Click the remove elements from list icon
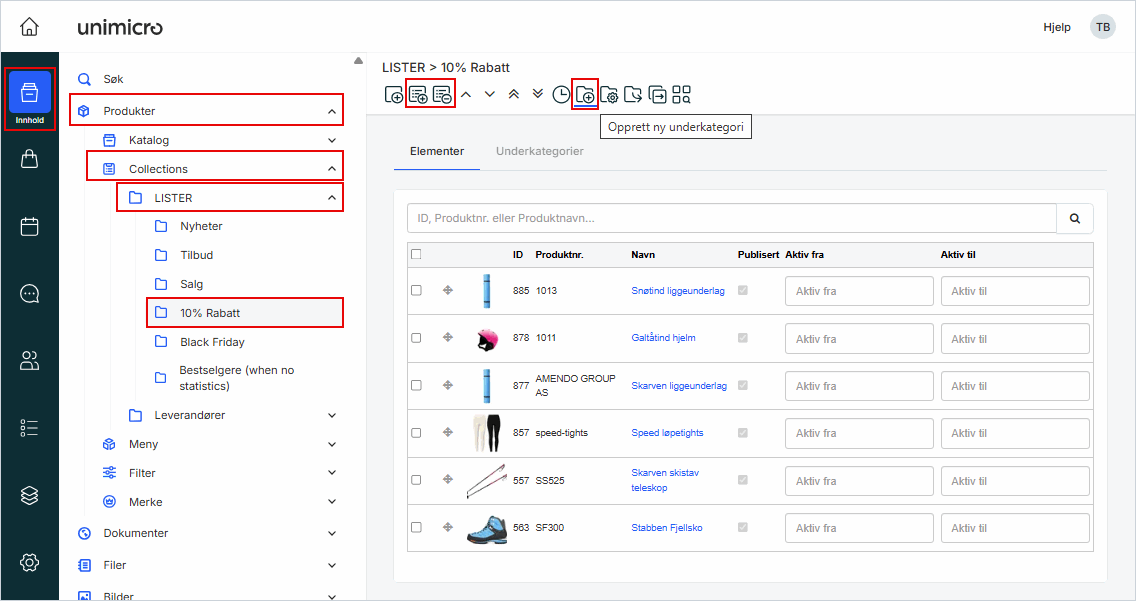This screenshot has height=601, width=1136. click(x=442, y=94)
